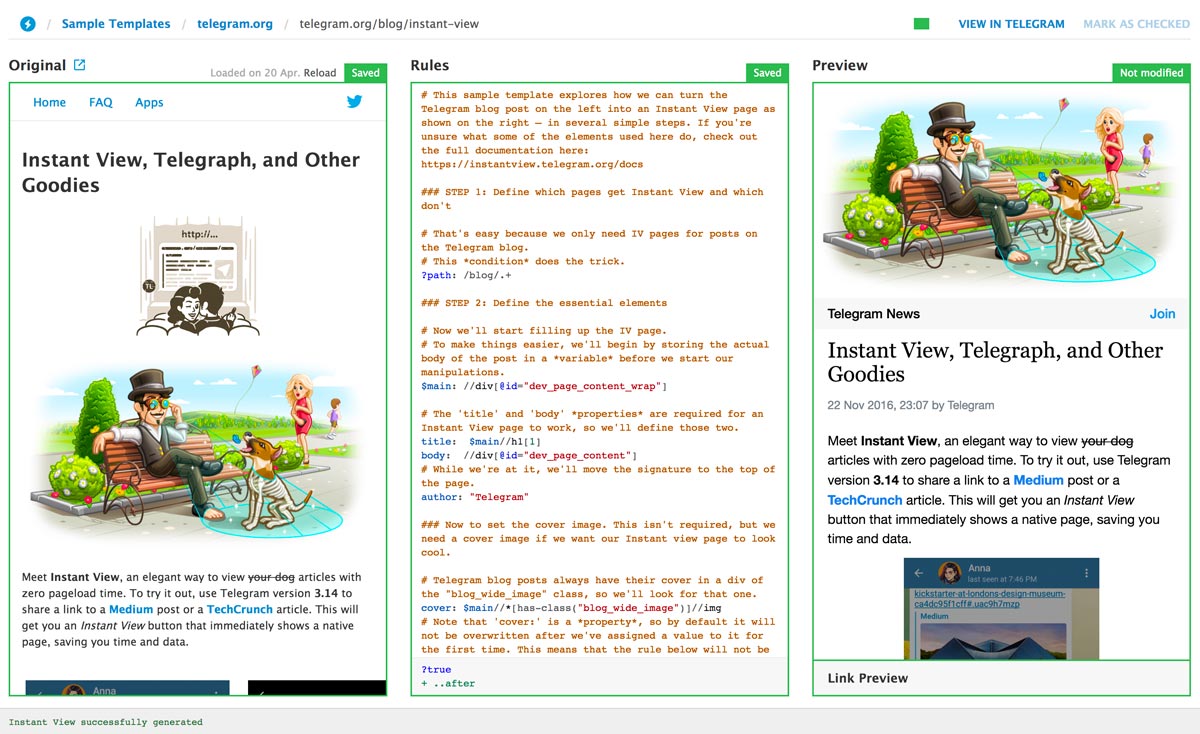
Task: Reload the original page
Action: click(320, 73)
